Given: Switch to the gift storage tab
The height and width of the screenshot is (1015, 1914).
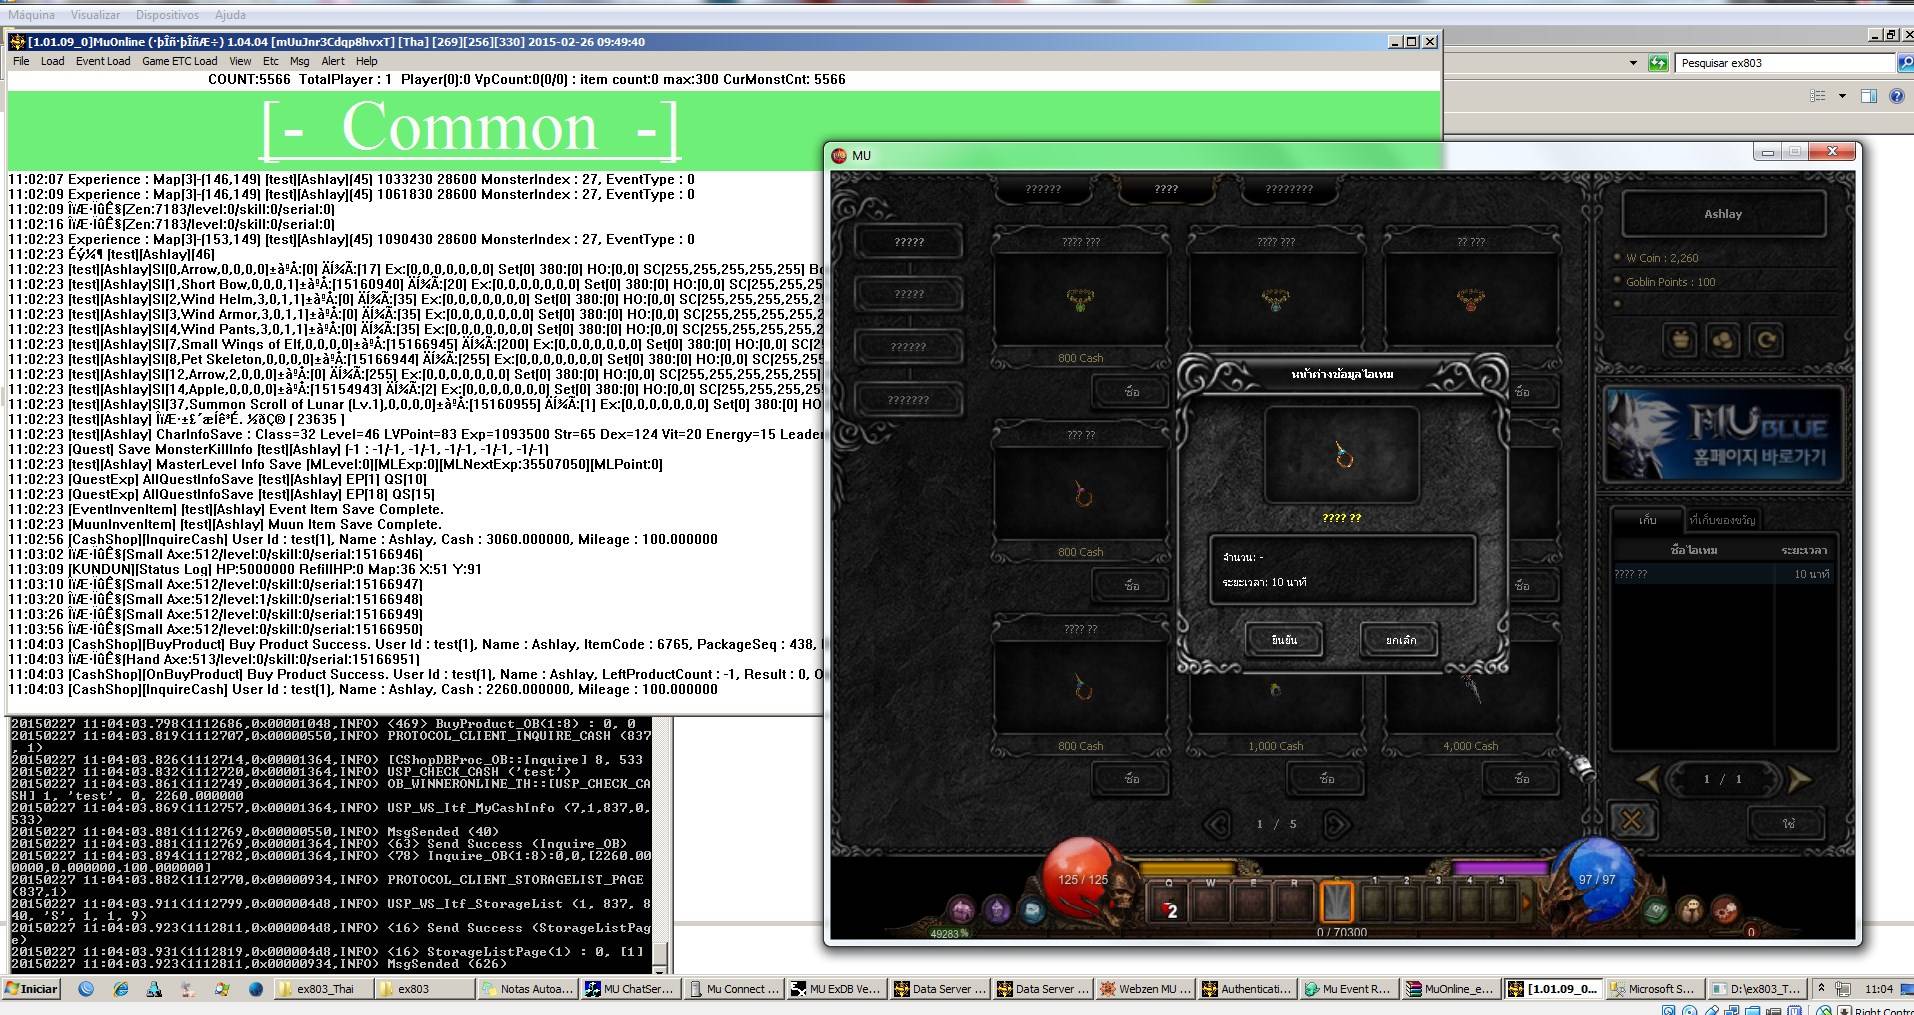Looking at the screenshot, I should (1722, 519).
